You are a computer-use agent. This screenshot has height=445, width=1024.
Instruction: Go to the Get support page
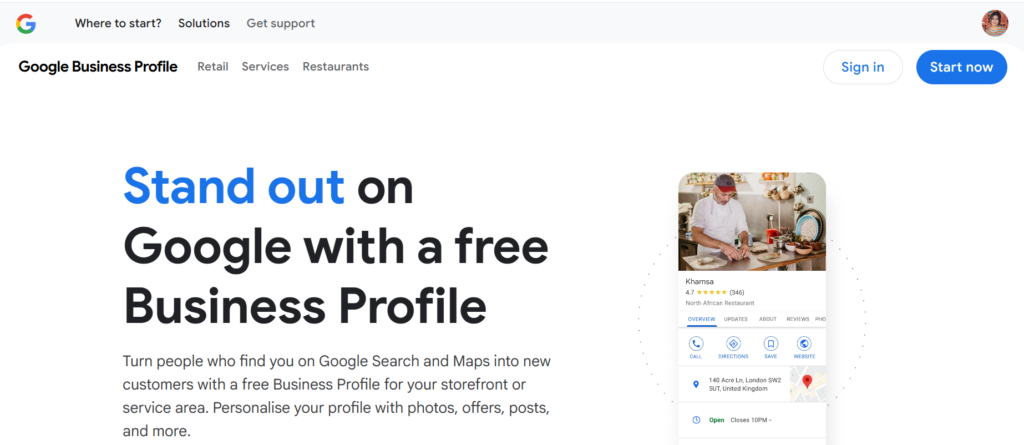[x=280, y=23]
